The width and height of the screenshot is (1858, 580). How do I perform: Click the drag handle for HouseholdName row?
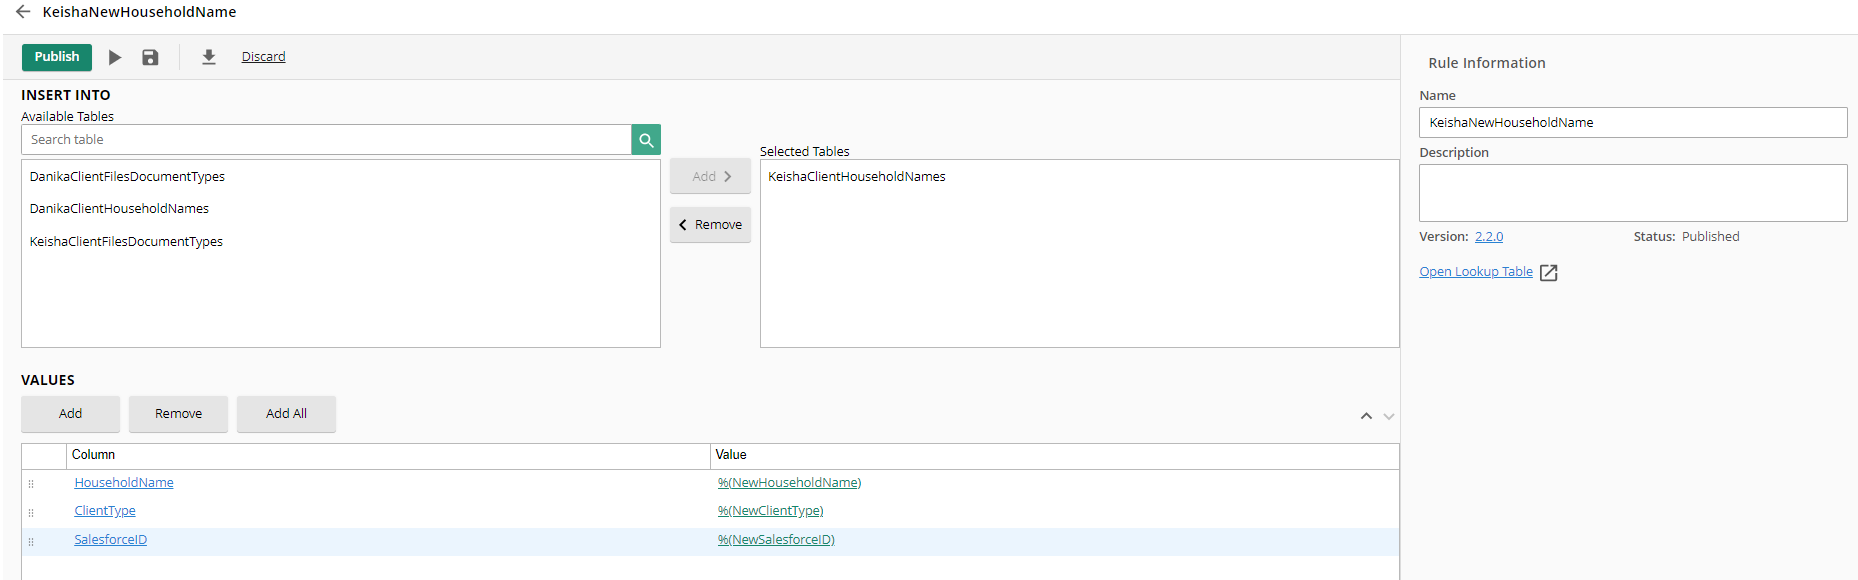[31, 484]
